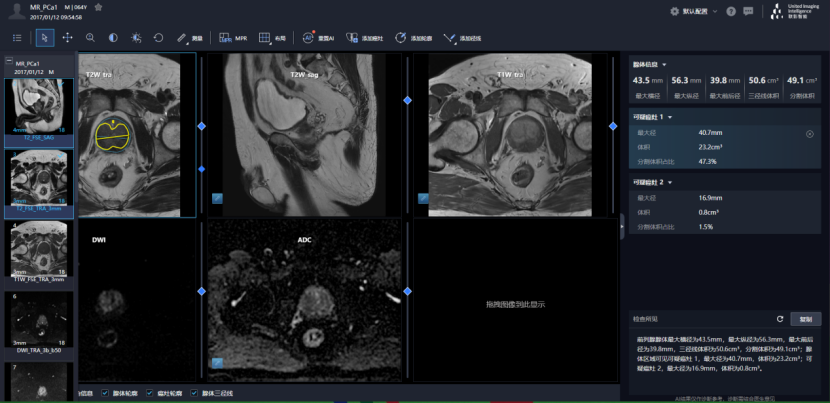Open the feedback chat bubble icon
The height and width of the screenshot is (403, 830).
pos(748,11)
